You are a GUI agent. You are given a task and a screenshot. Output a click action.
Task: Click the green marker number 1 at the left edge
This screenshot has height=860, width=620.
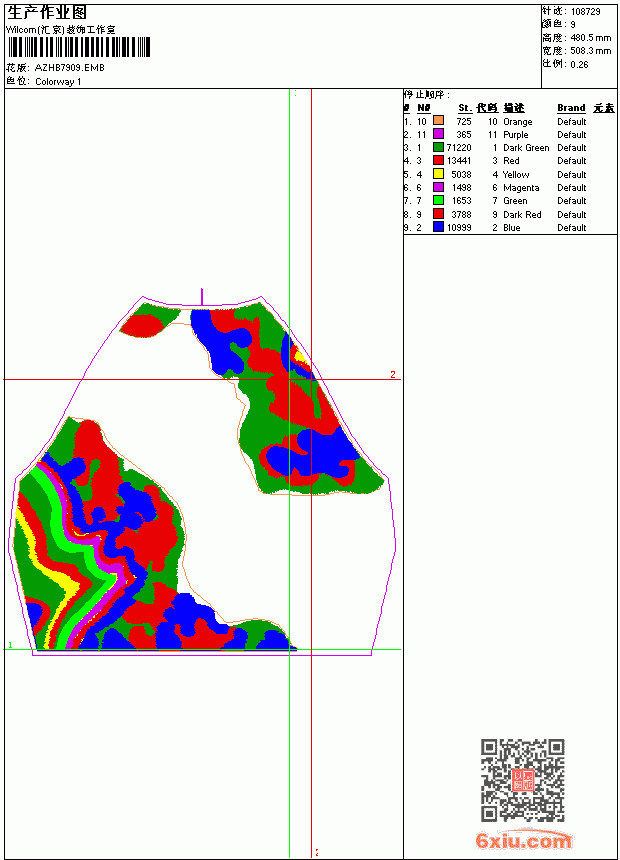coord(10,645)
